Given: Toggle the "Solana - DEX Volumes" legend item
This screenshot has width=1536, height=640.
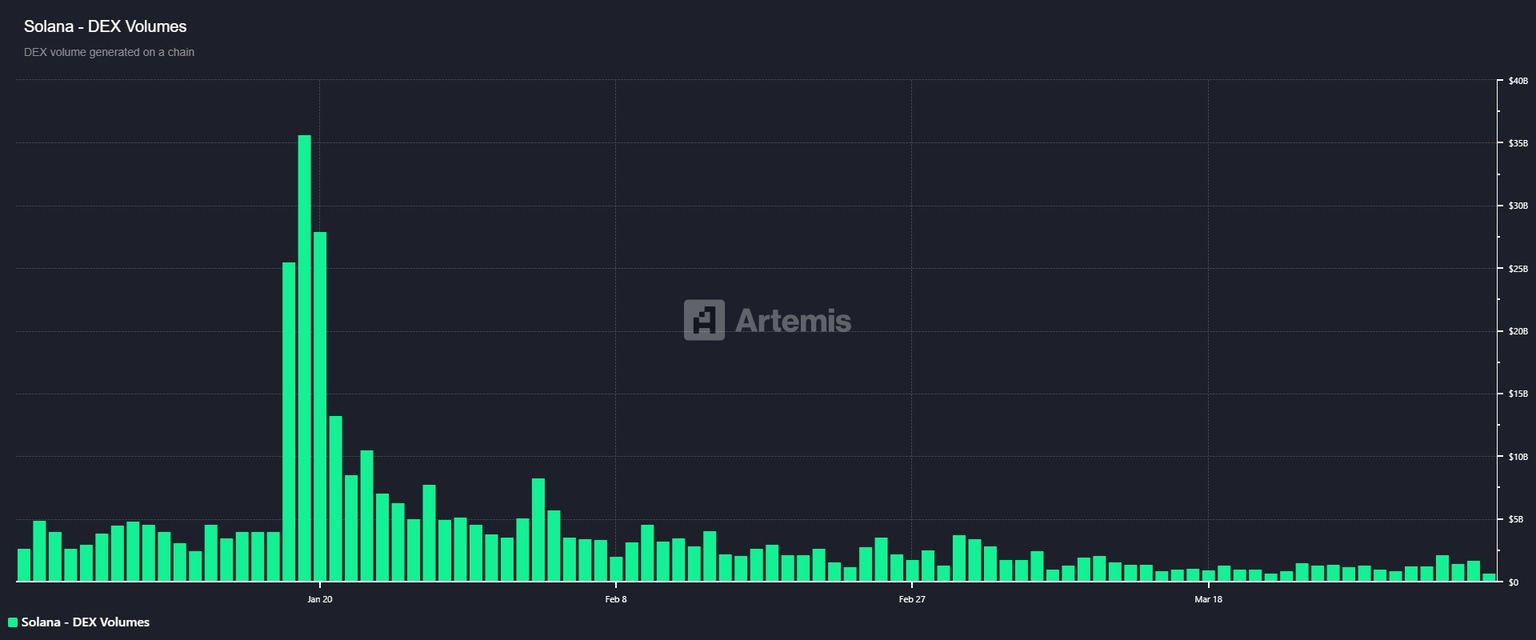Looking at the screenshot, I should [x=85, y=622].
